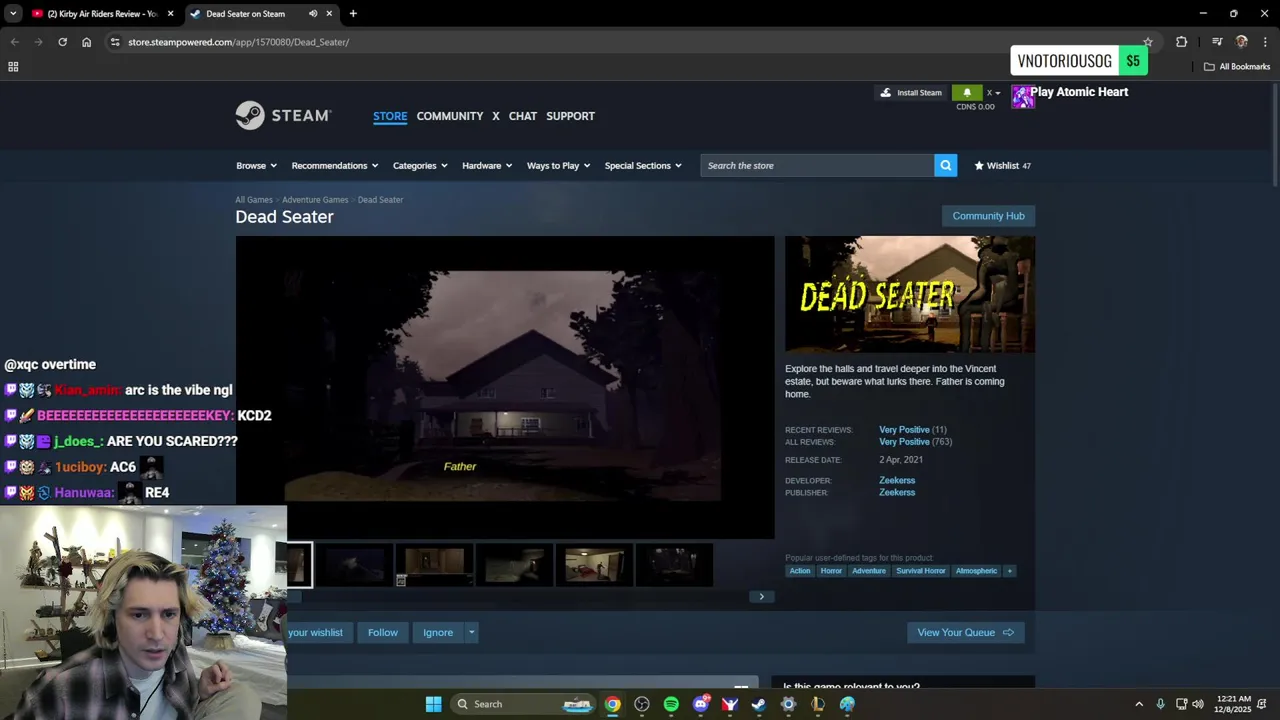
Task: Advance the thumbnail strip with right arrow
Action: pyautogui.click(x=761, y=597)
